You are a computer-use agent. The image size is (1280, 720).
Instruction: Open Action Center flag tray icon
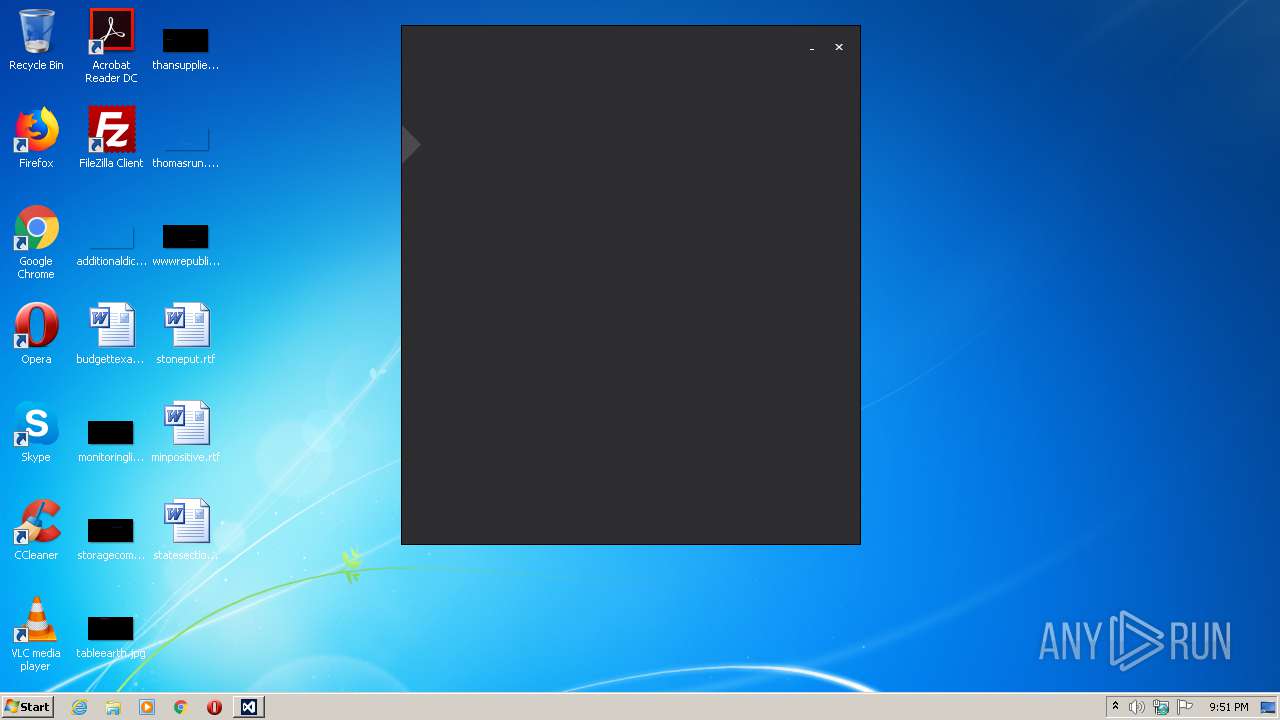(x=1185, y=707)
